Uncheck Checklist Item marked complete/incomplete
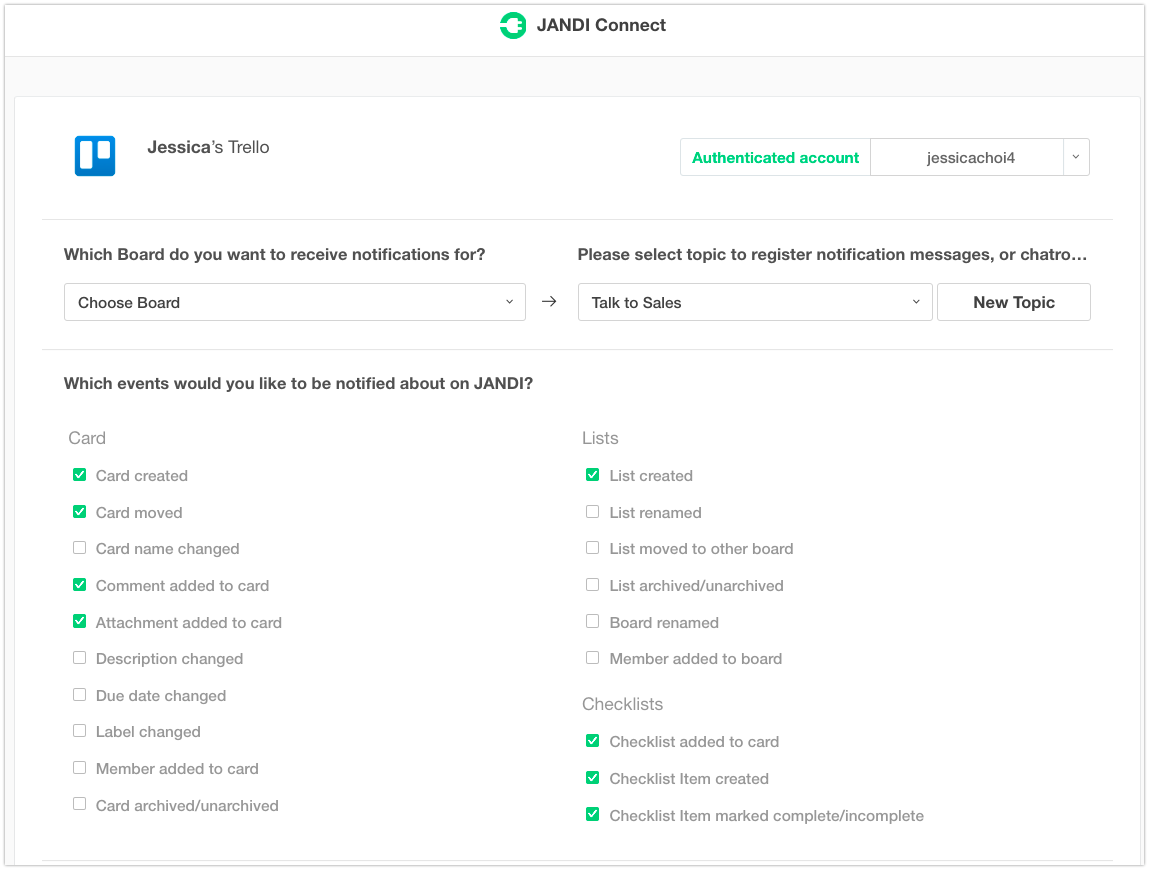Viewport: 1149px width, 870px height. [x=593, y=814]
